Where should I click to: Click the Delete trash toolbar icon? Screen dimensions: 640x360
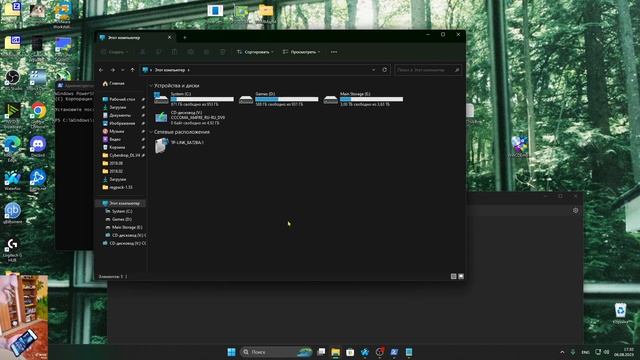tap(222, 52)
